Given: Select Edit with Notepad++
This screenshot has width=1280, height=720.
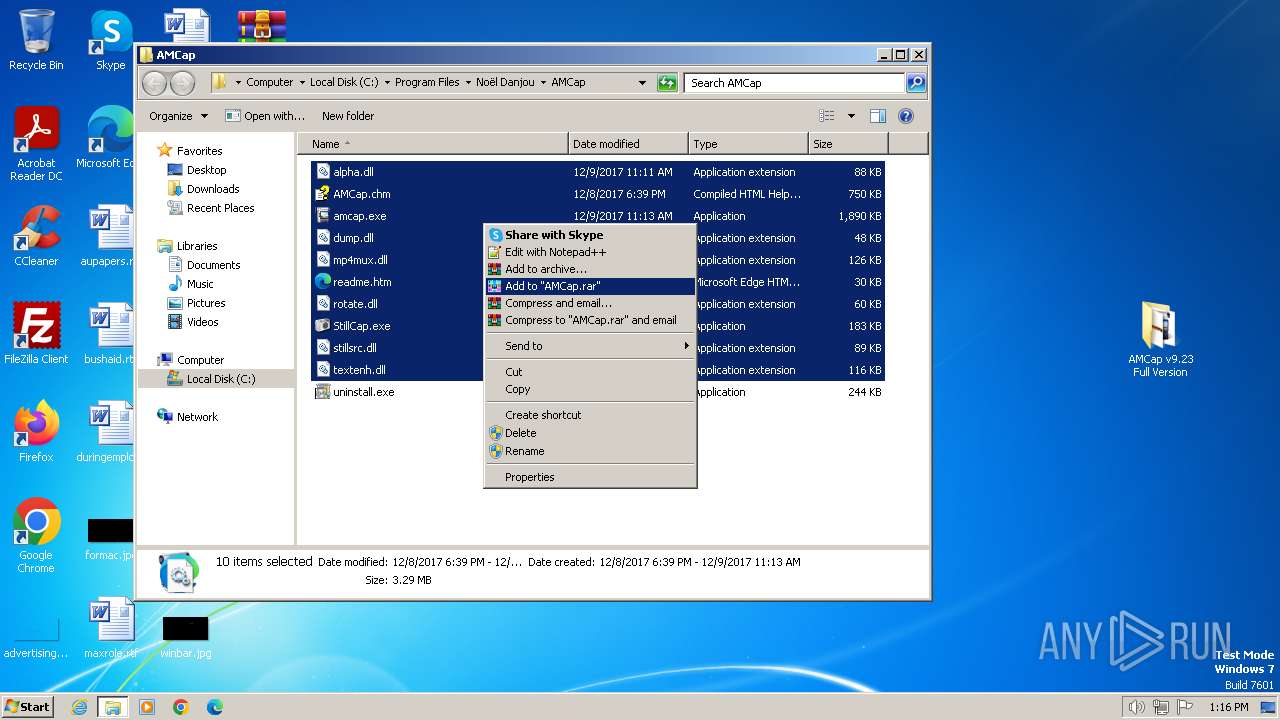Looking at the screenshot, I should [590, 252].
